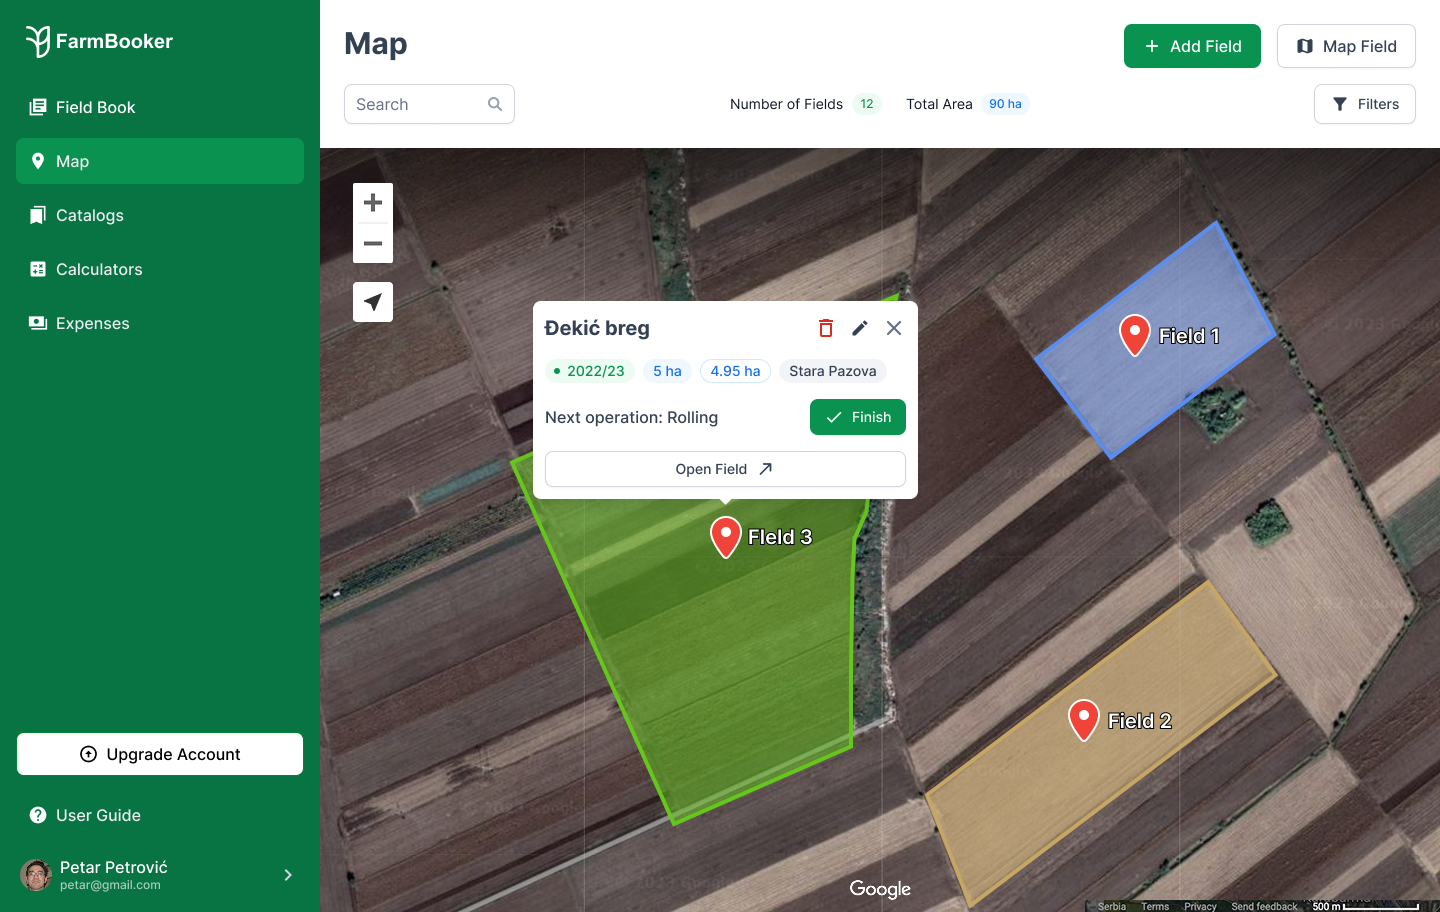The image size is (1440, 912).
Task: Navigate to Expenses
Action: pyautogui.click(x=92, y=323)
